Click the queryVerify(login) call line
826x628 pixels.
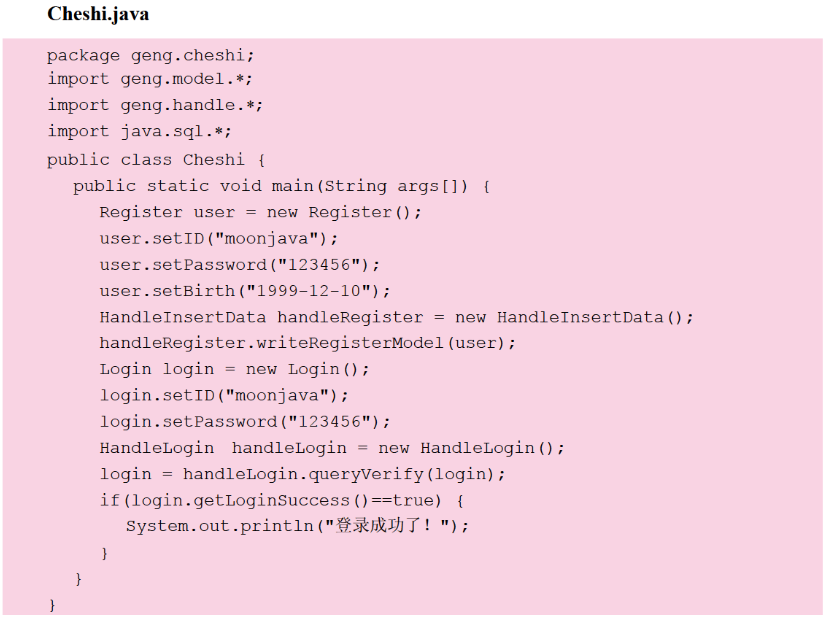click(302, 474)
